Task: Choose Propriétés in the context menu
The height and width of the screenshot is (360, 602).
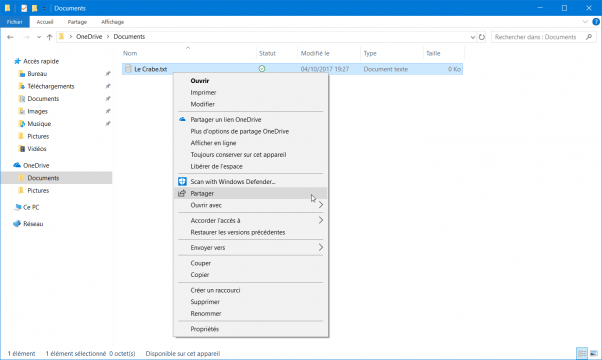Action: pyautogui.click(x=250, y=329)
